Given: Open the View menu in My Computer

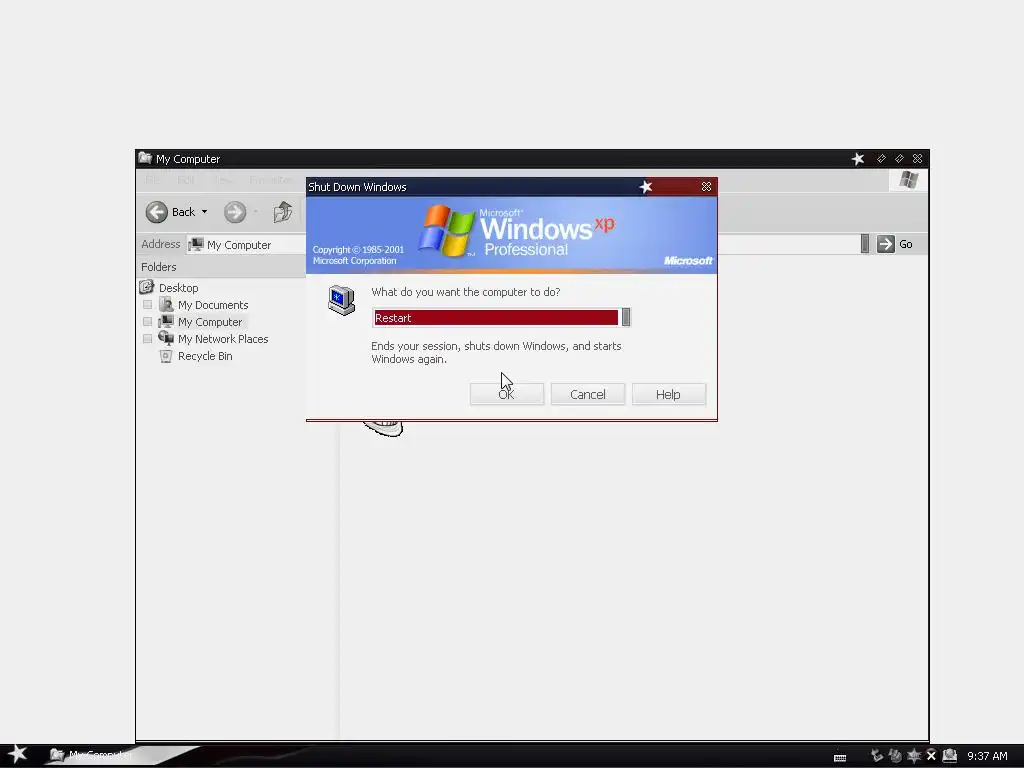Looking at the screenshot, I should 223,180.
